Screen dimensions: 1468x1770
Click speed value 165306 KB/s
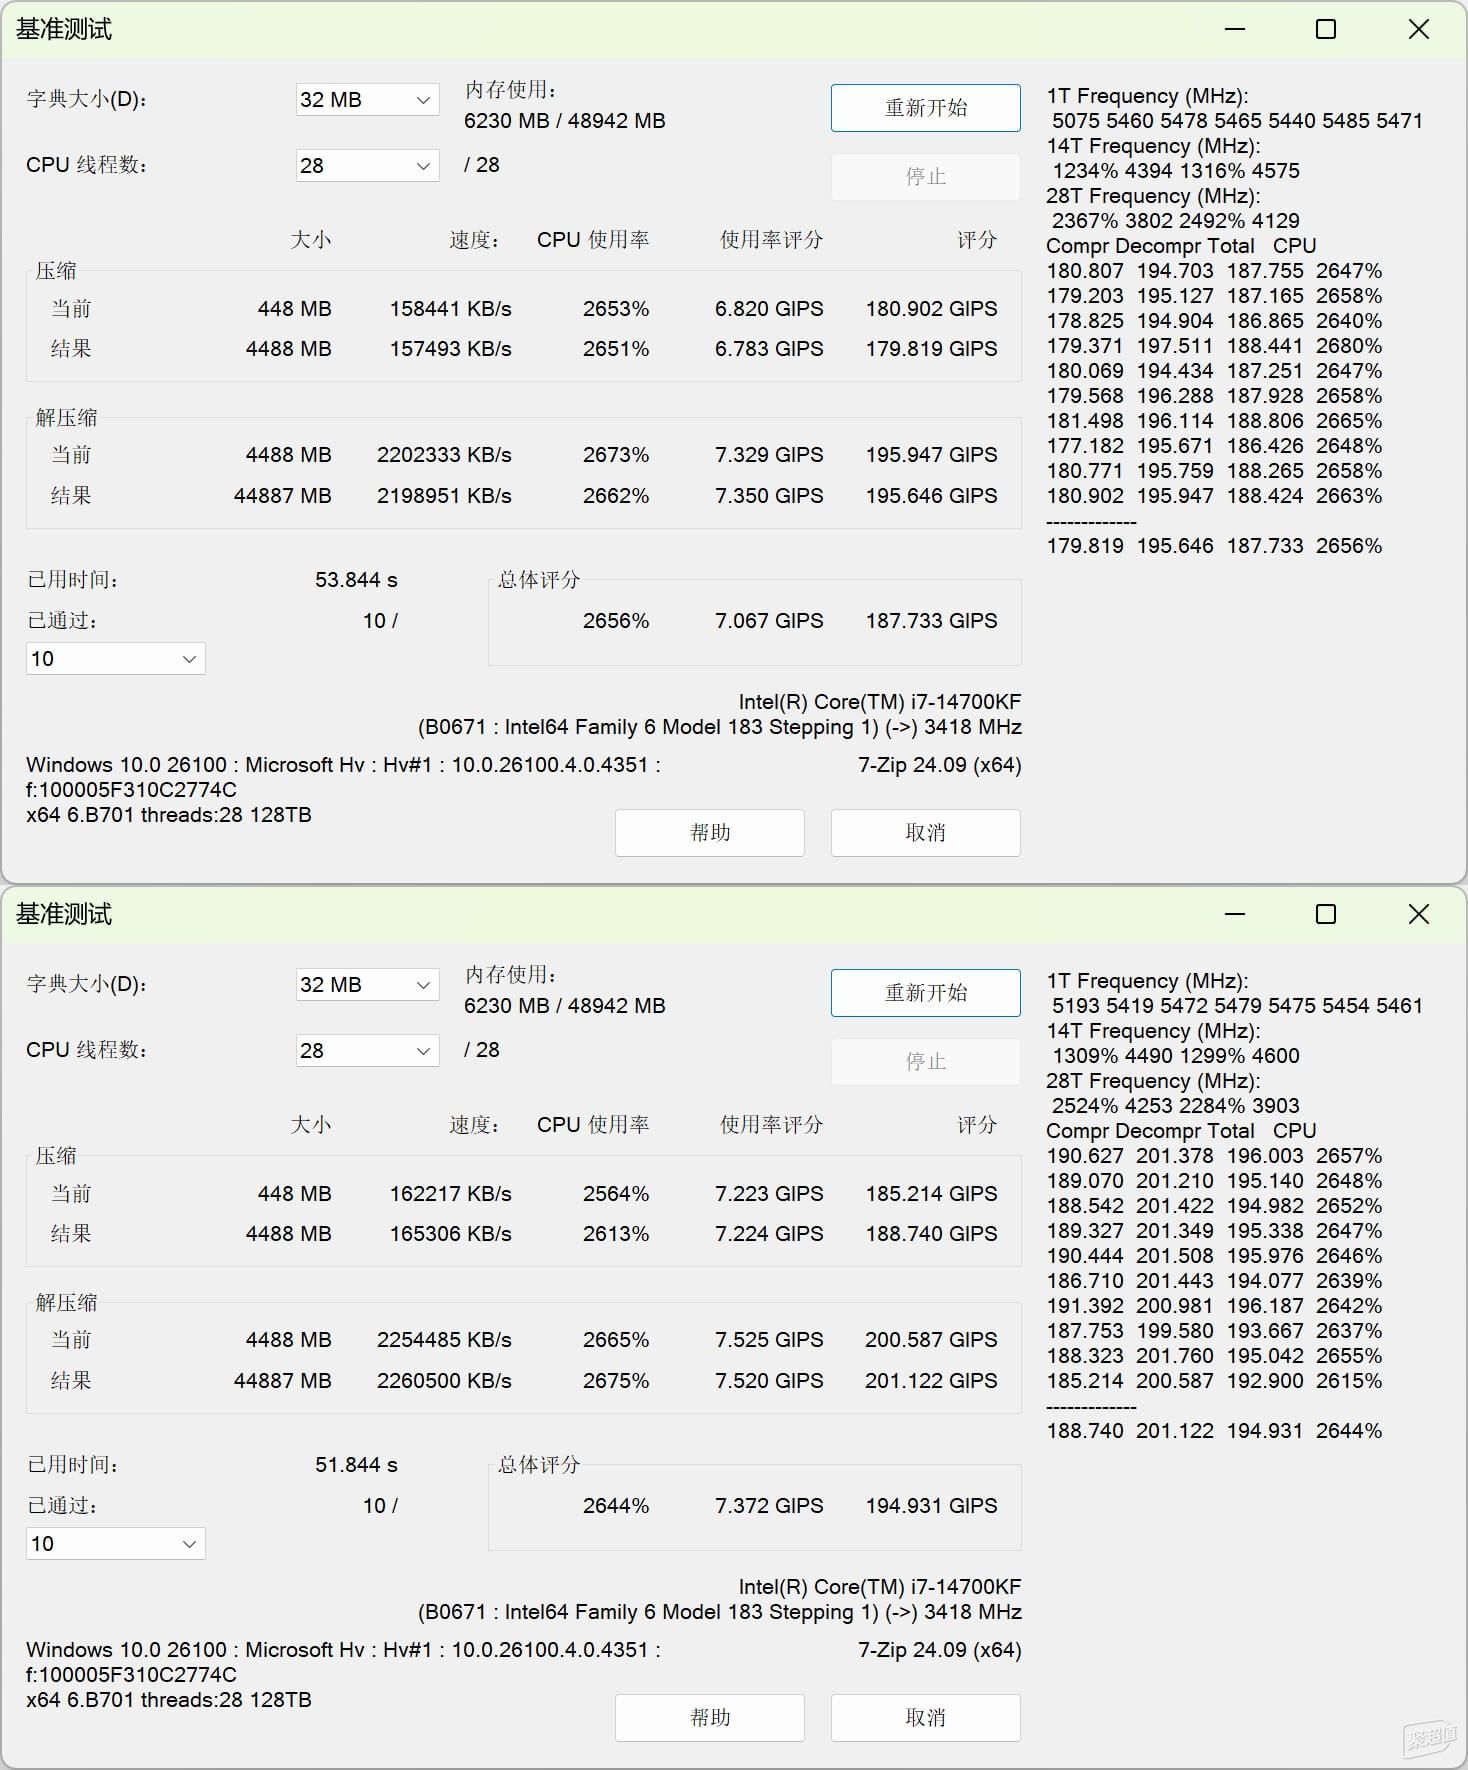(450, 1234)
